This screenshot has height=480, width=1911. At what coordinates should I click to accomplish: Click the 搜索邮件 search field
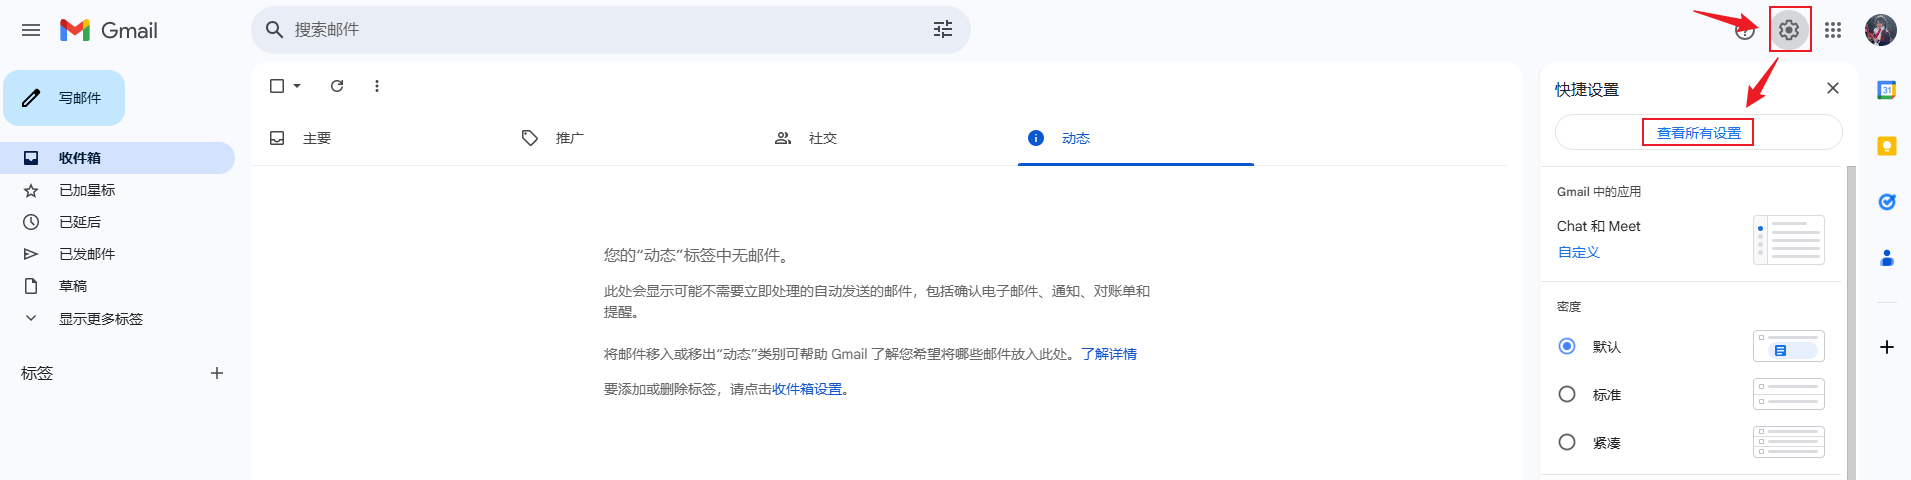pyautogui.click(x=600, y=30)
